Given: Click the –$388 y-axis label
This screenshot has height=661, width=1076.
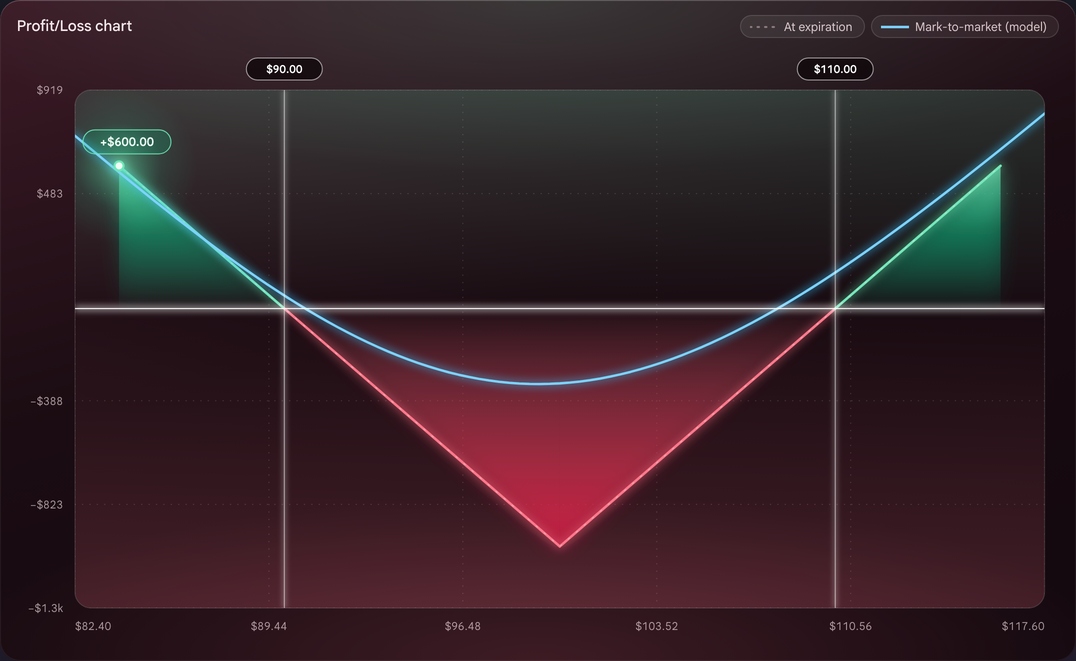Looking at the screenshot, I should [47, 401].
